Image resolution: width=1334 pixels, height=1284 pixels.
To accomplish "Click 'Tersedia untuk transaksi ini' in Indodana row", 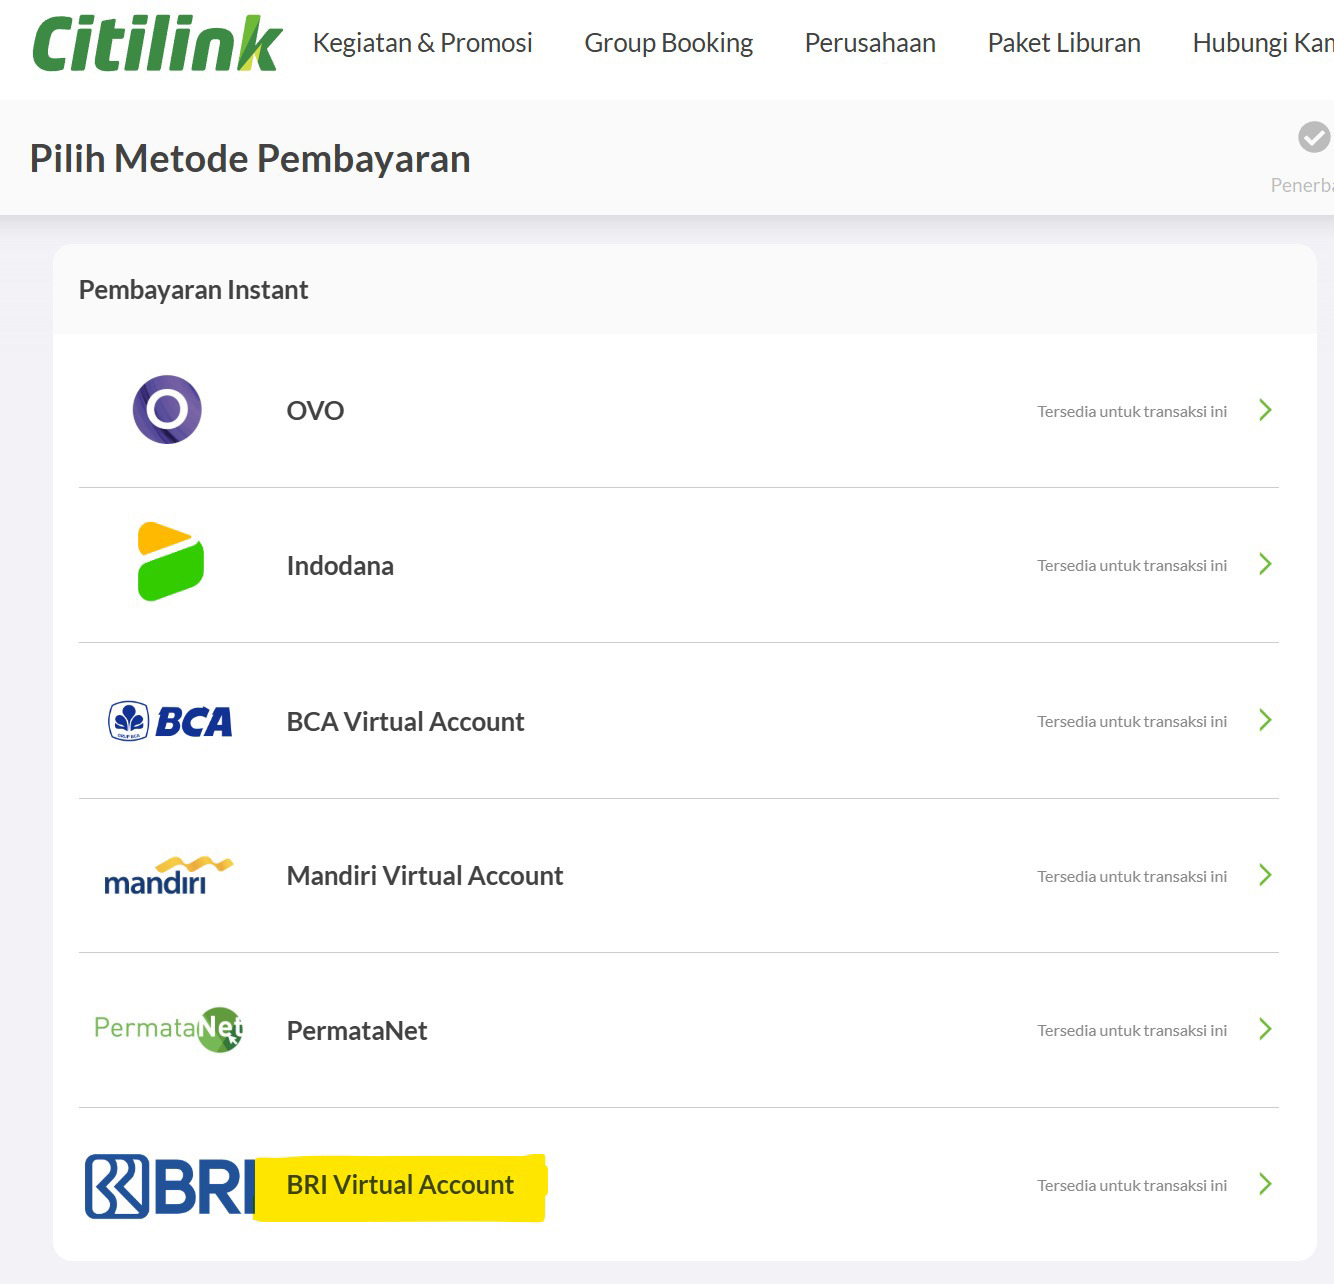I will click(x=1132, y=565).
